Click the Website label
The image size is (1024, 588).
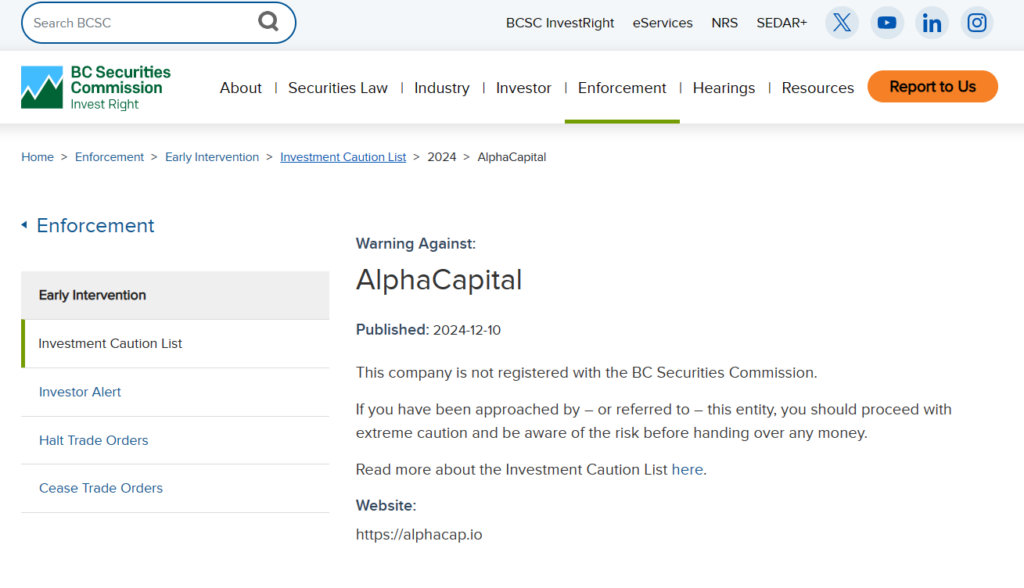pyautogui.click(x=385, y=506)
